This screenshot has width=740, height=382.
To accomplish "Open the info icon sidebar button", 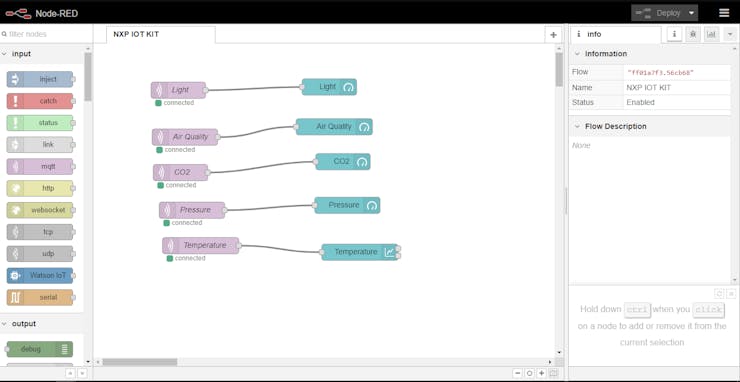I will [x=674, y=34].
